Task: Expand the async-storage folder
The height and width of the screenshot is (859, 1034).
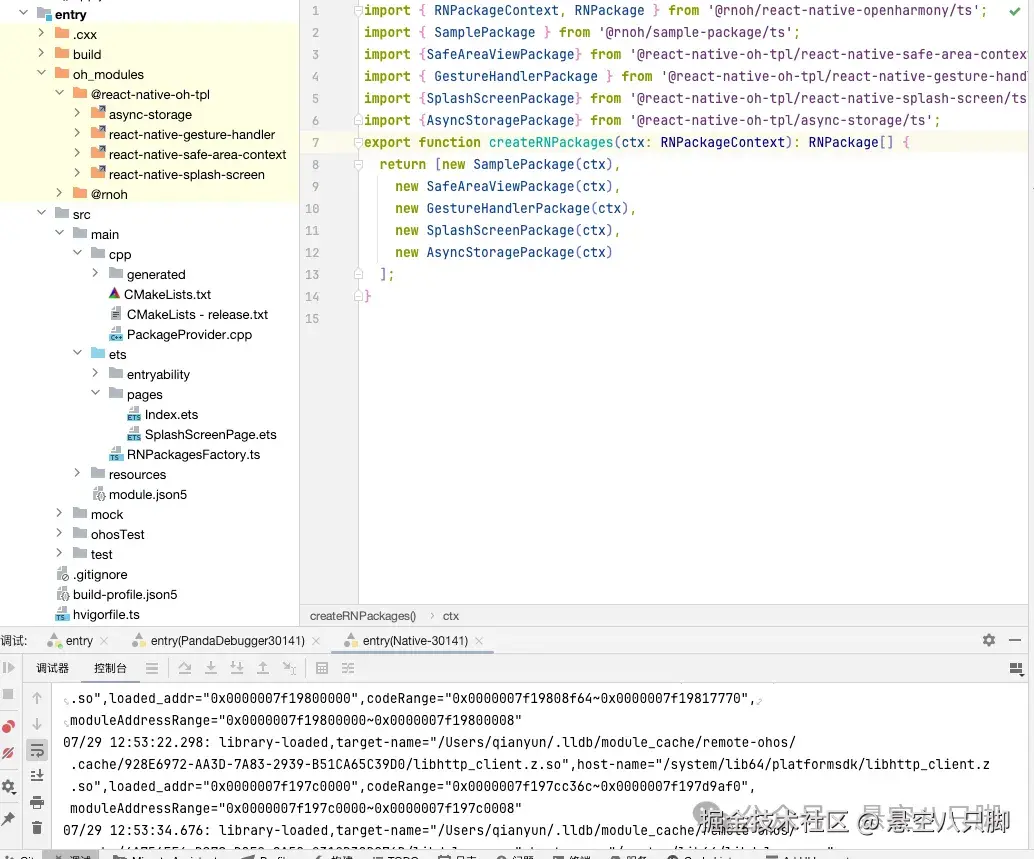Action: (77, 113)
